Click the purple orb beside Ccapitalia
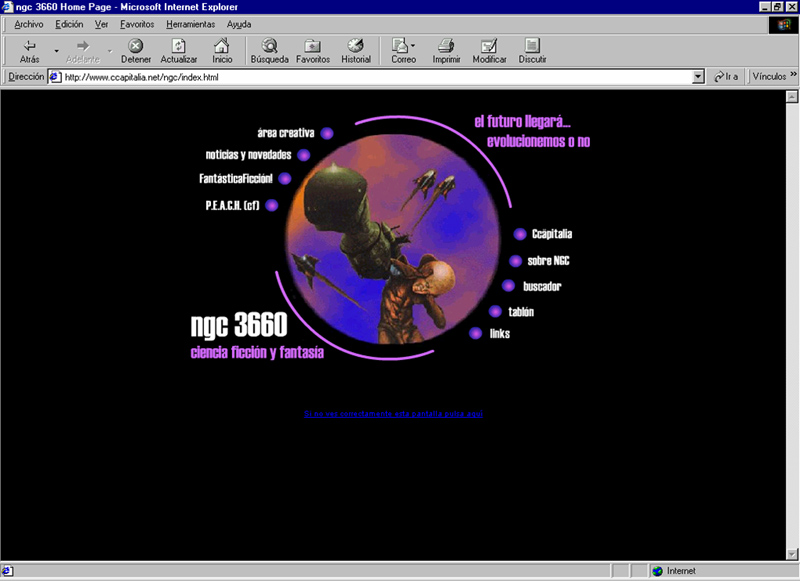This screenshot has width=800, height=581. coord(520,234)
